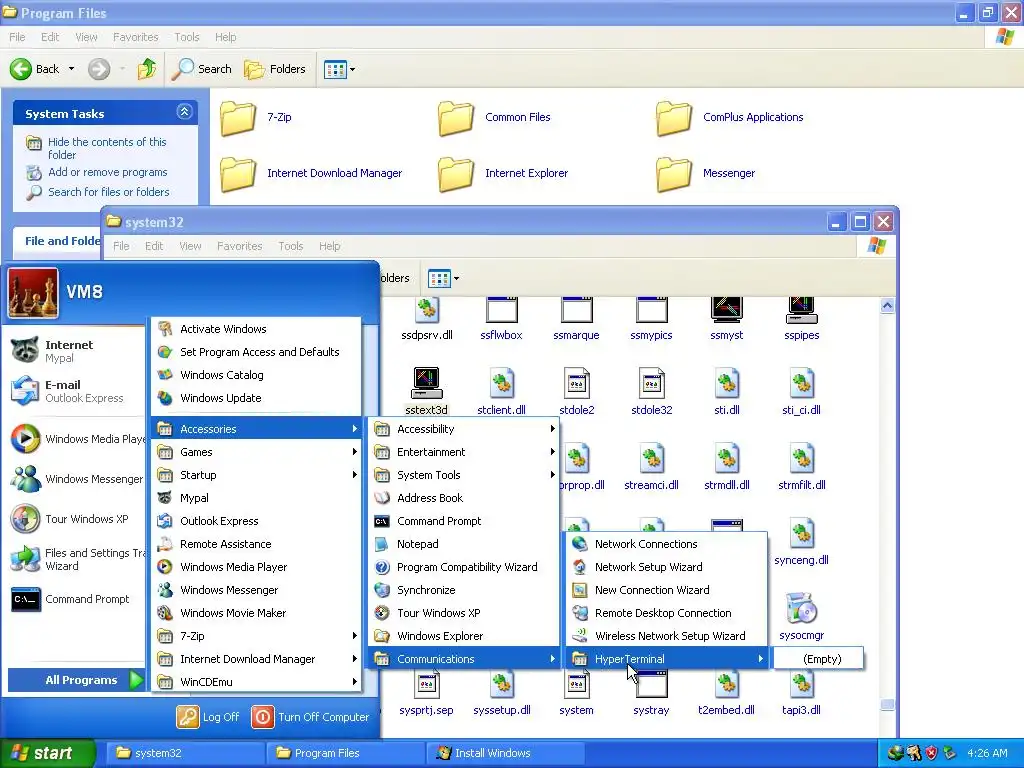The height and width of the screenshot is (768, 1024).
Task: Select the syssetup.dll file
Action: coord(502,683)
